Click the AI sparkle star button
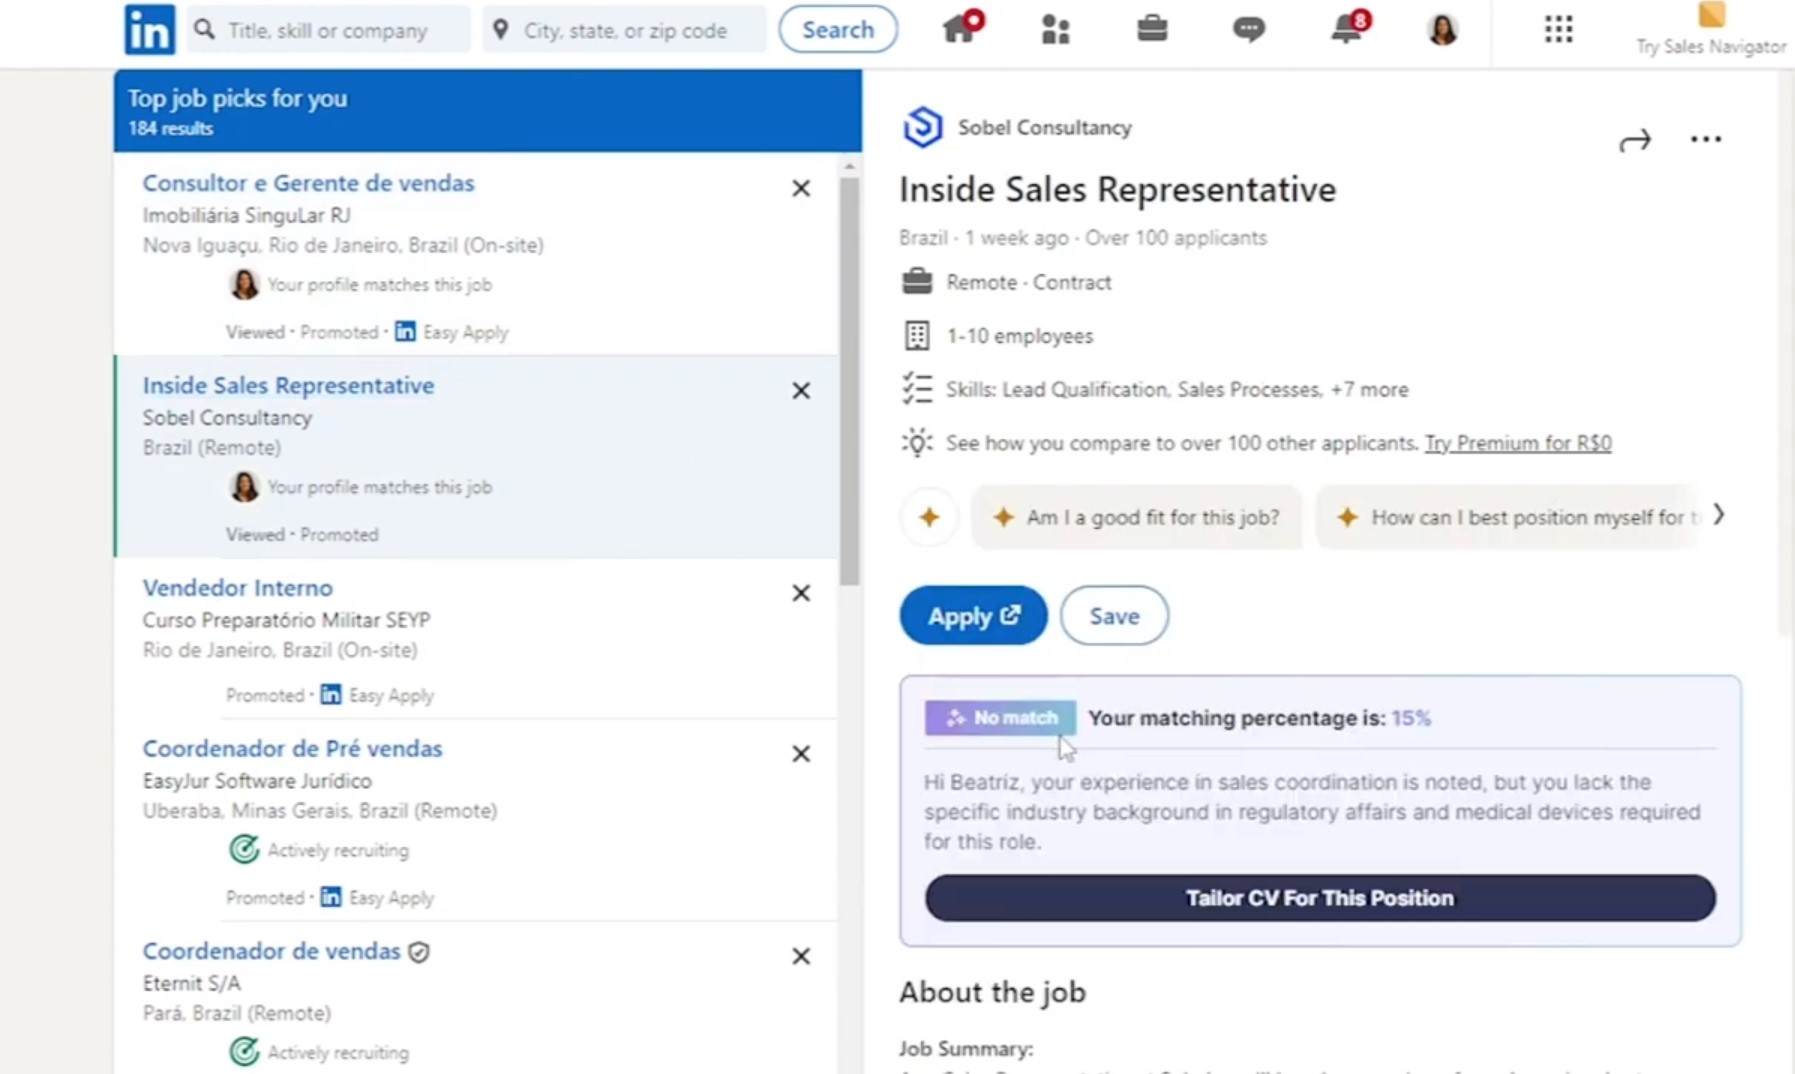Image resolution: width=1795 pixels, height=1074 pixels. [929, 517]
